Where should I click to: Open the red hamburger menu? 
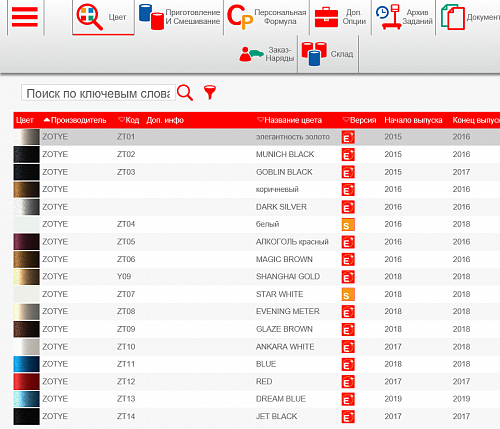[25, 17]
